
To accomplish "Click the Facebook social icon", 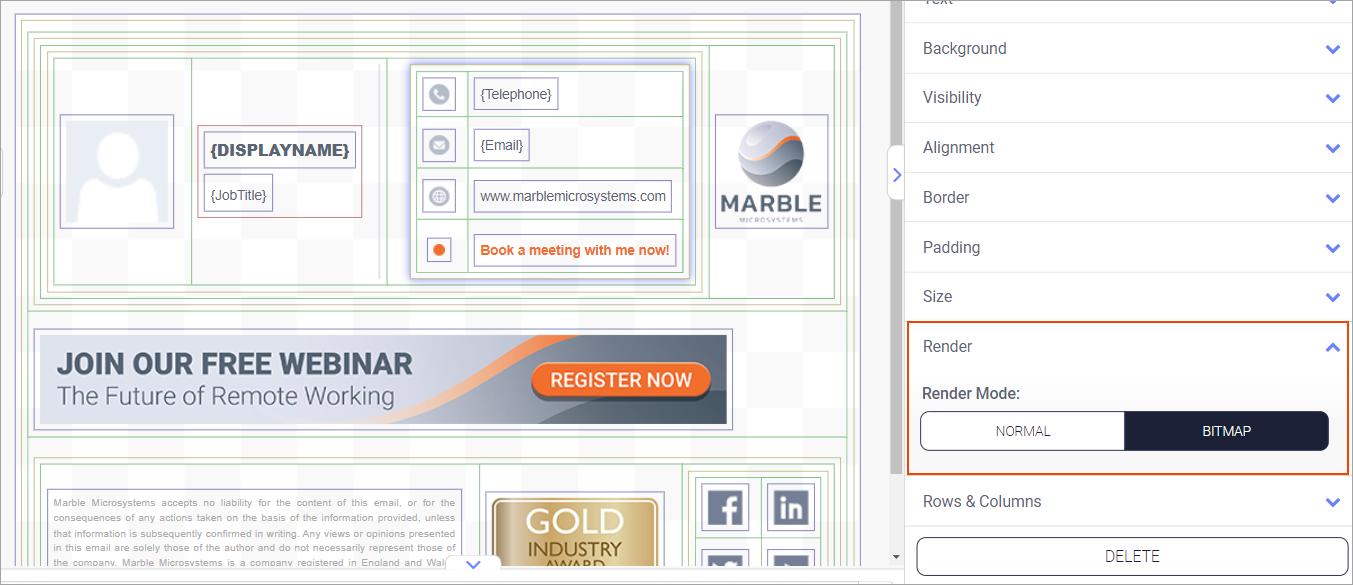I will pyautogui.click(x=725, y=508).
